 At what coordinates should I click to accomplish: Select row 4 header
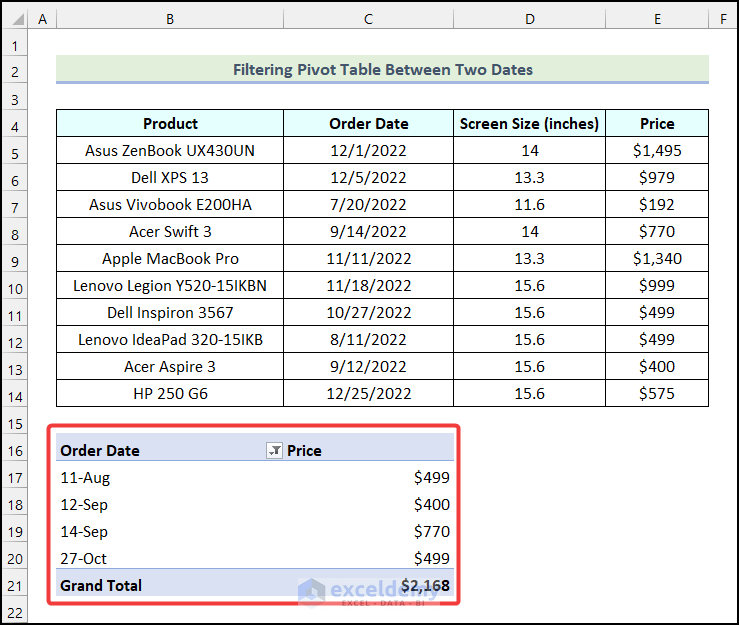pyautogui.click(x=14, y=124)
